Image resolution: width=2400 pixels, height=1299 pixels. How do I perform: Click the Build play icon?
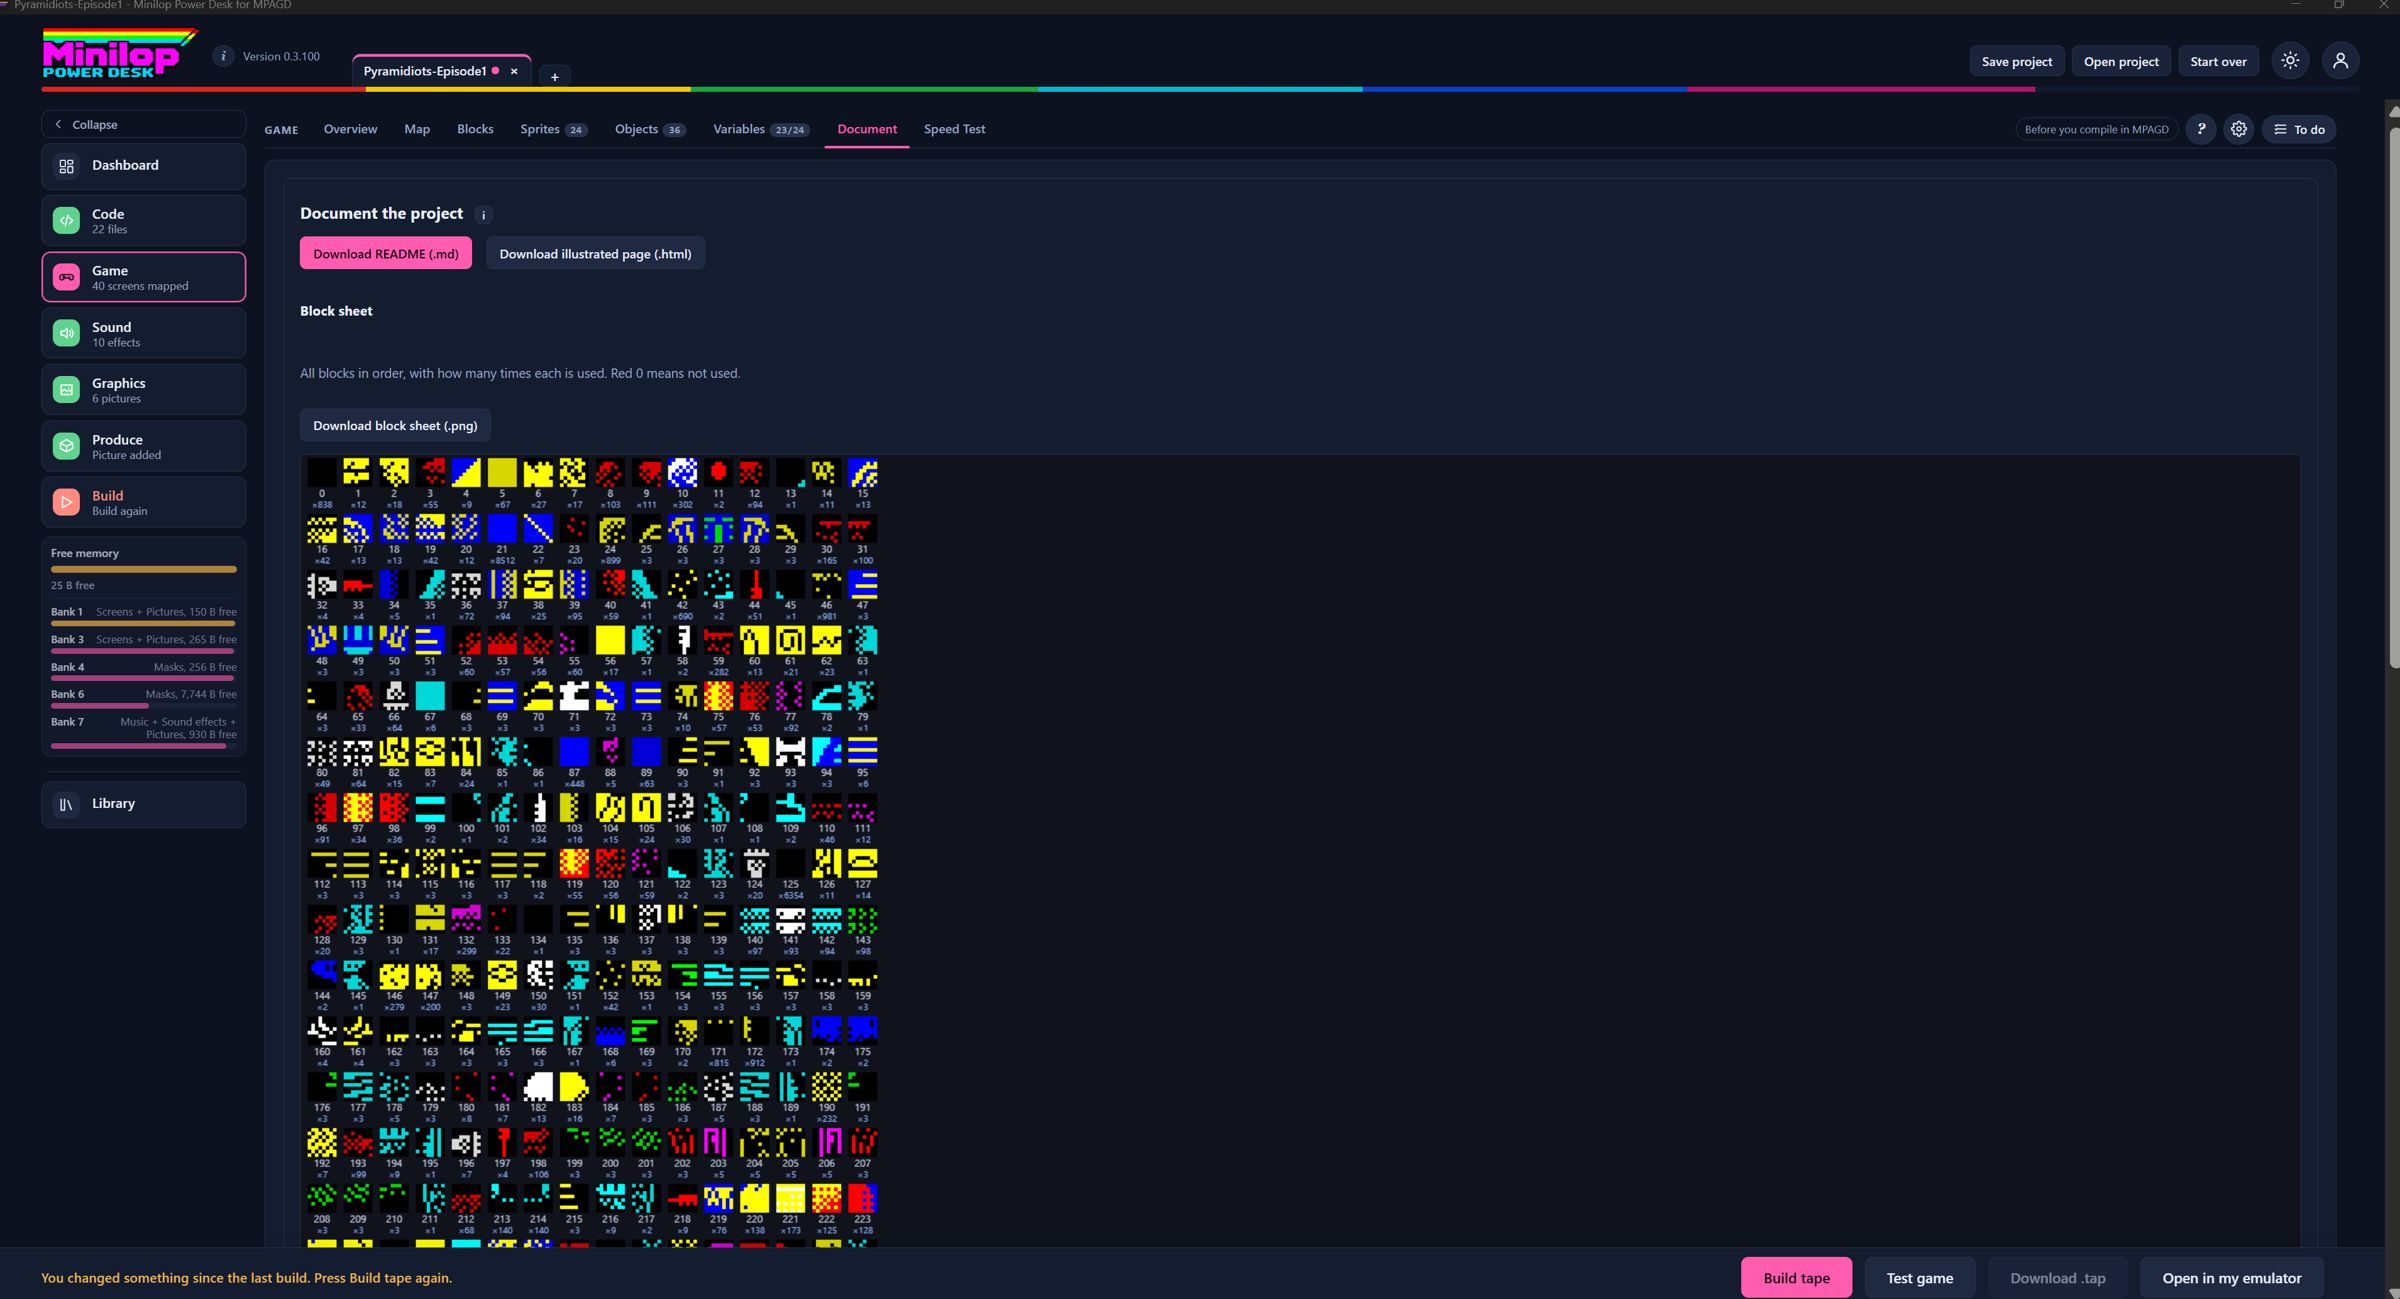pos(66,502)
